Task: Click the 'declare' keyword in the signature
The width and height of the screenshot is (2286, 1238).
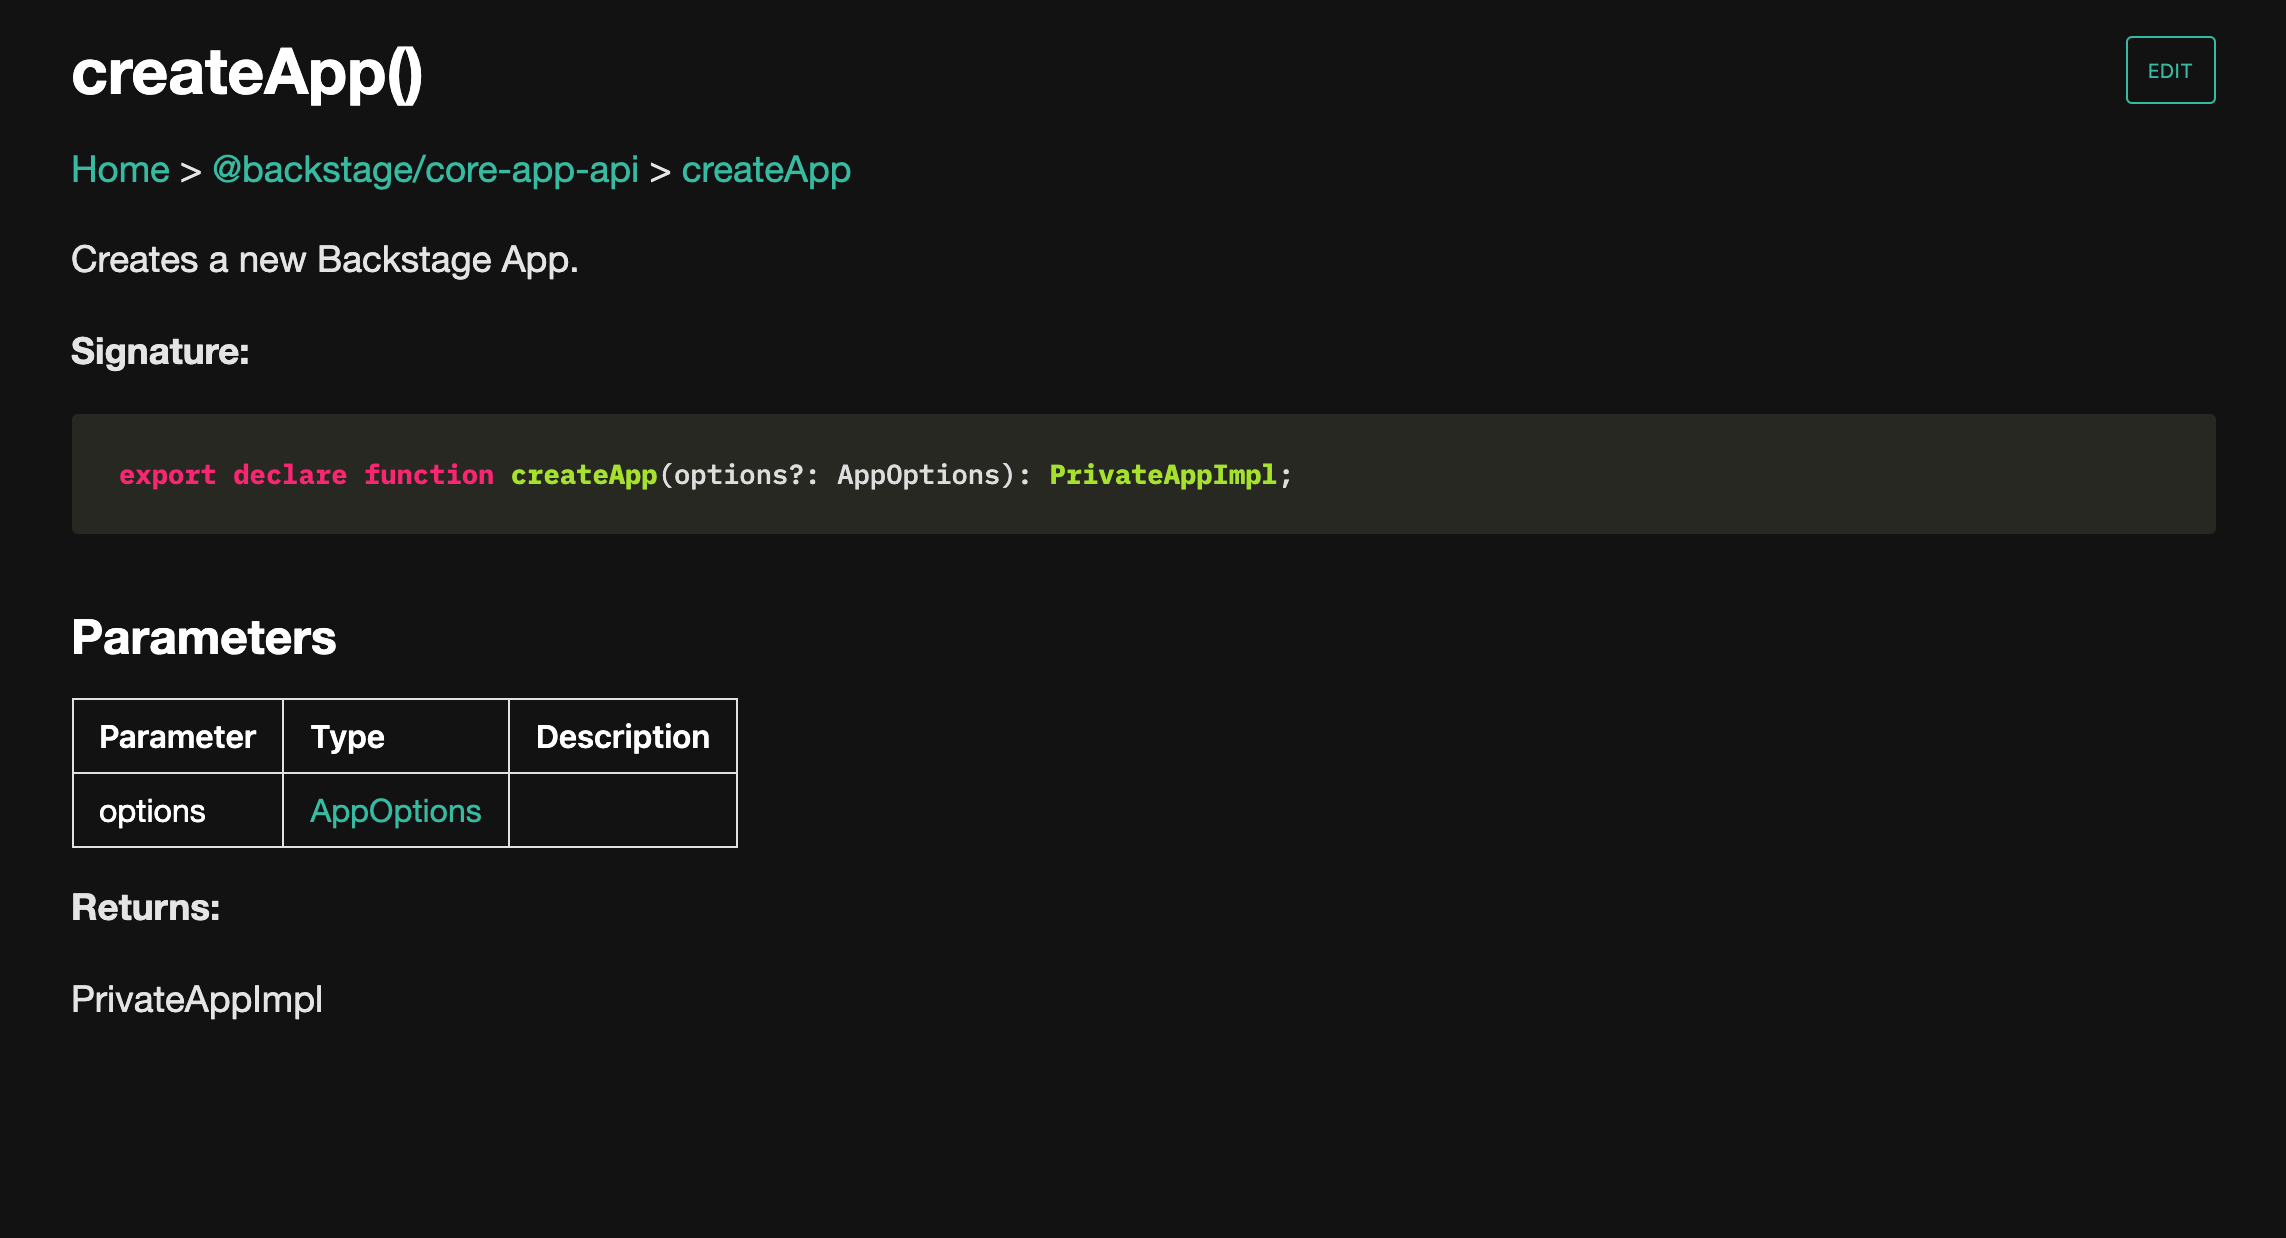Action: (x=290, y=475)
